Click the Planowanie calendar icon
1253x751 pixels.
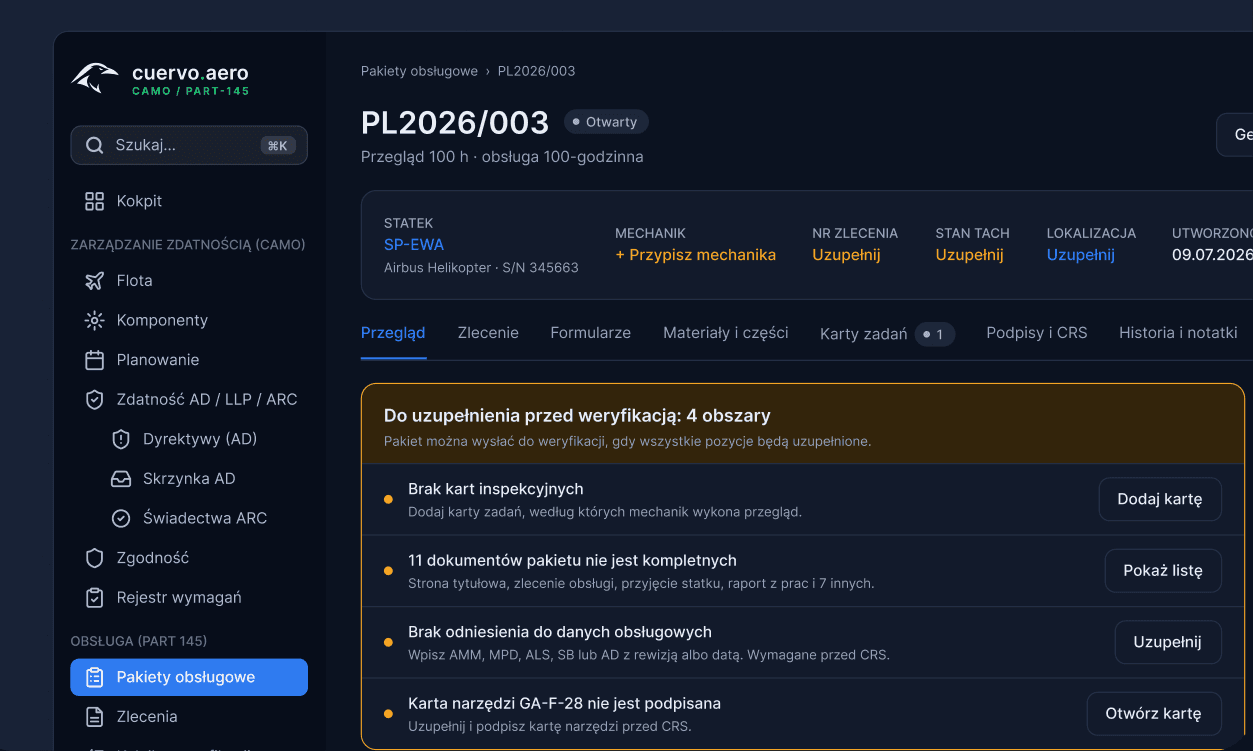(x=95, y=360)
